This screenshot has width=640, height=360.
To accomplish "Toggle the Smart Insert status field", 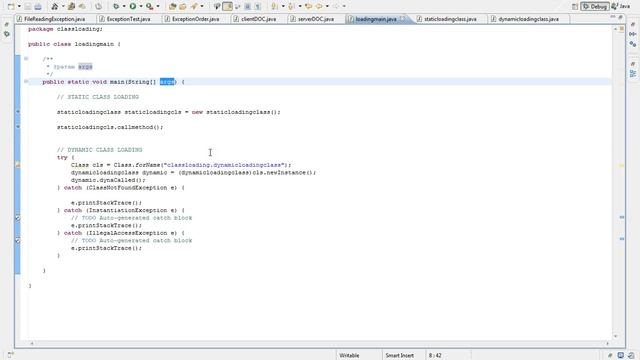I will (x=403, y=356).
